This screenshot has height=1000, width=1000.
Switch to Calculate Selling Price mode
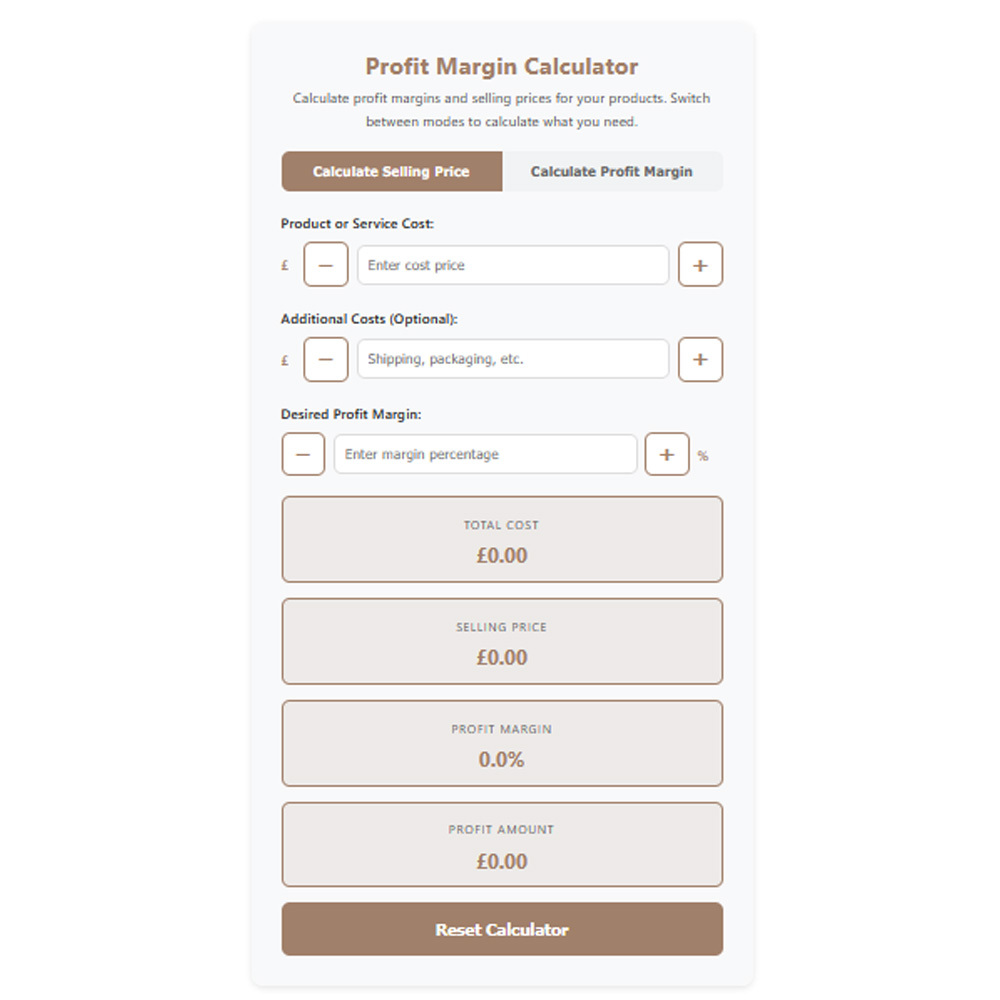pos(391,171)
